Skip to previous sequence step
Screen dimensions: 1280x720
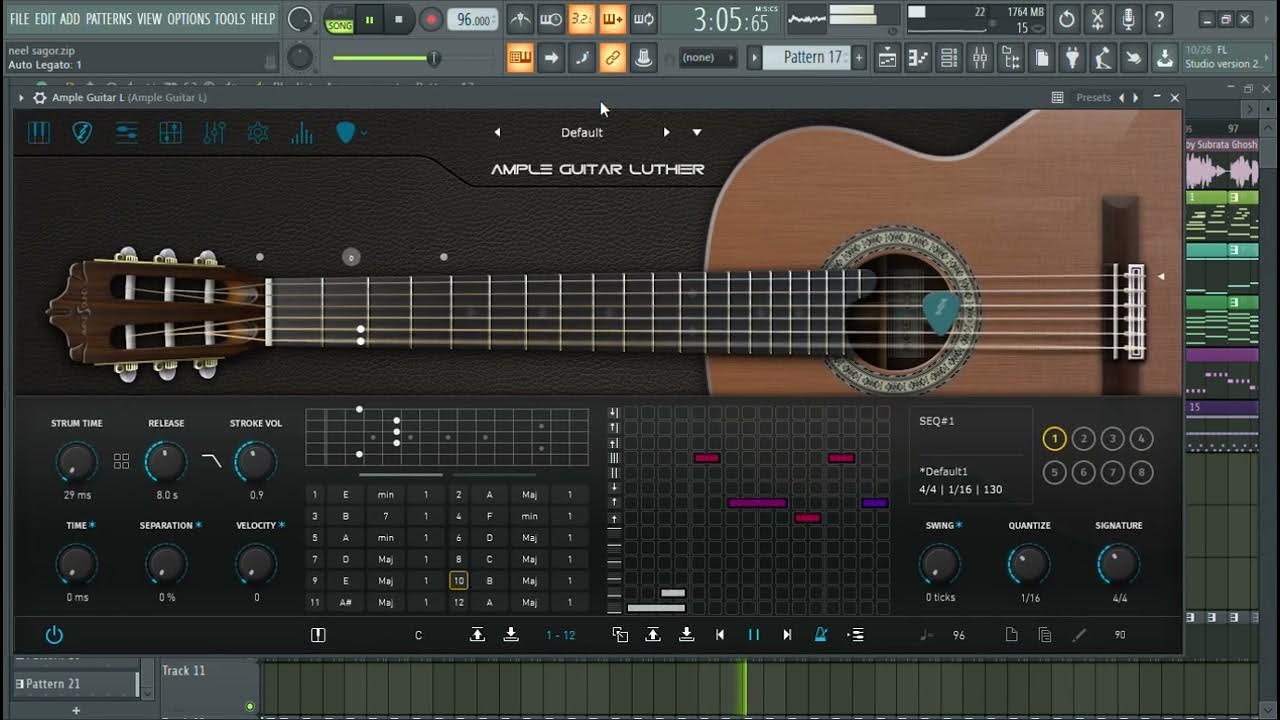click(x=720, y=635)
